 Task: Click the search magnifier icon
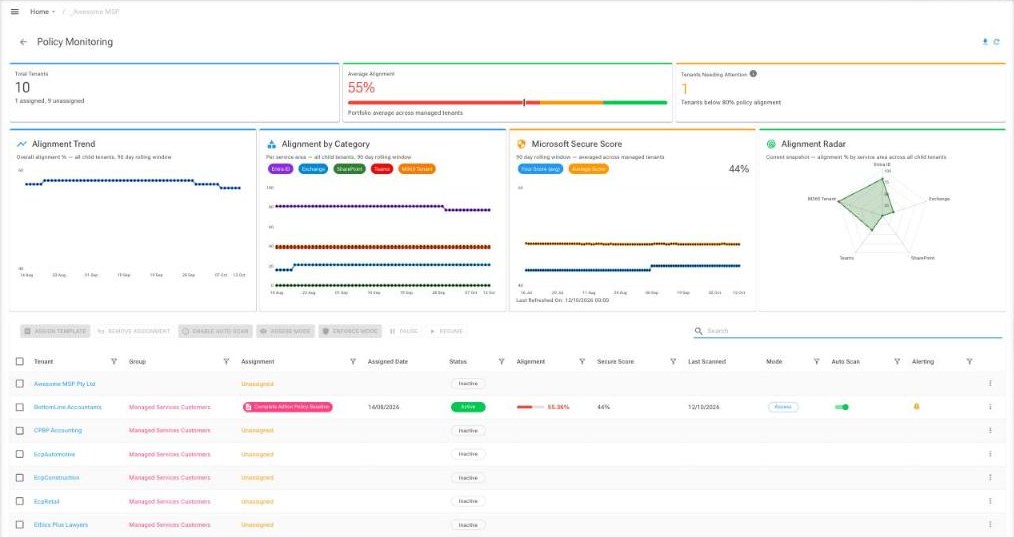coord(698,331)
